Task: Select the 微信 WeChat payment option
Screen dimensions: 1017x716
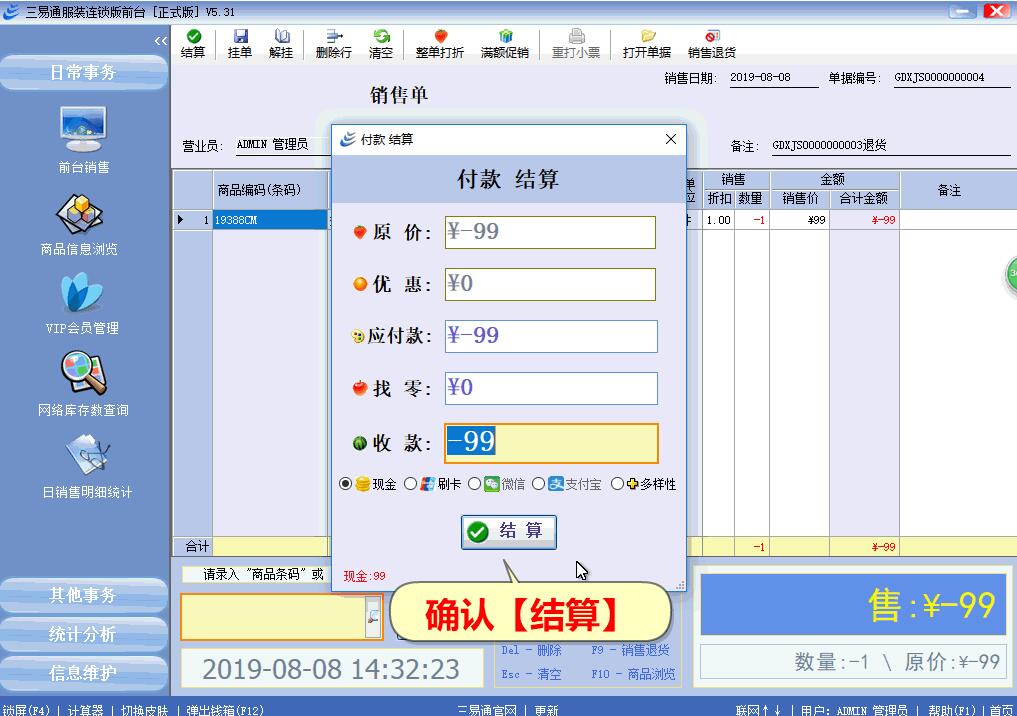Action: [475, 484]
